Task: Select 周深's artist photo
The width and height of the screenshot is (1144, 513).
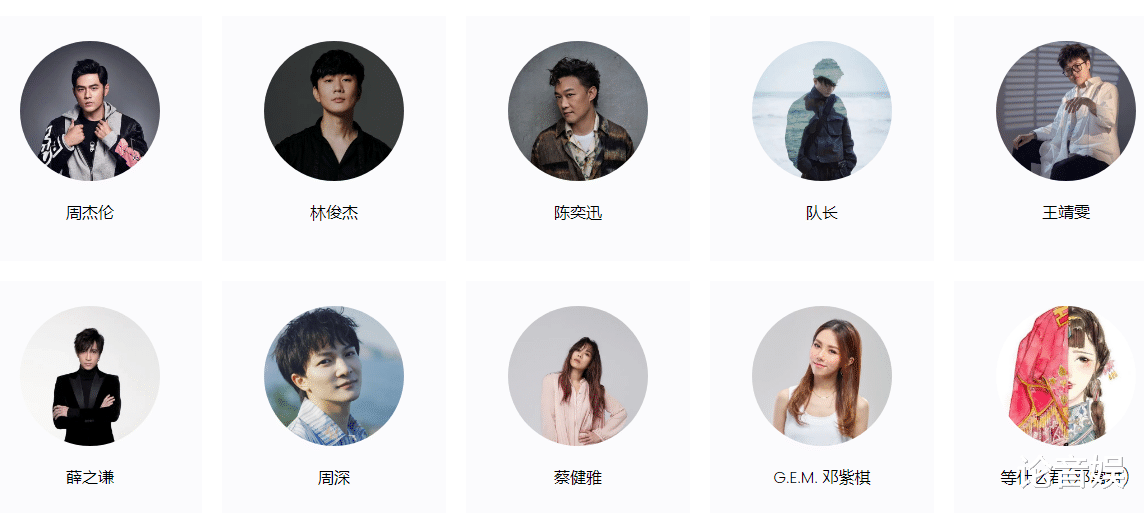Action: point(334,376)
